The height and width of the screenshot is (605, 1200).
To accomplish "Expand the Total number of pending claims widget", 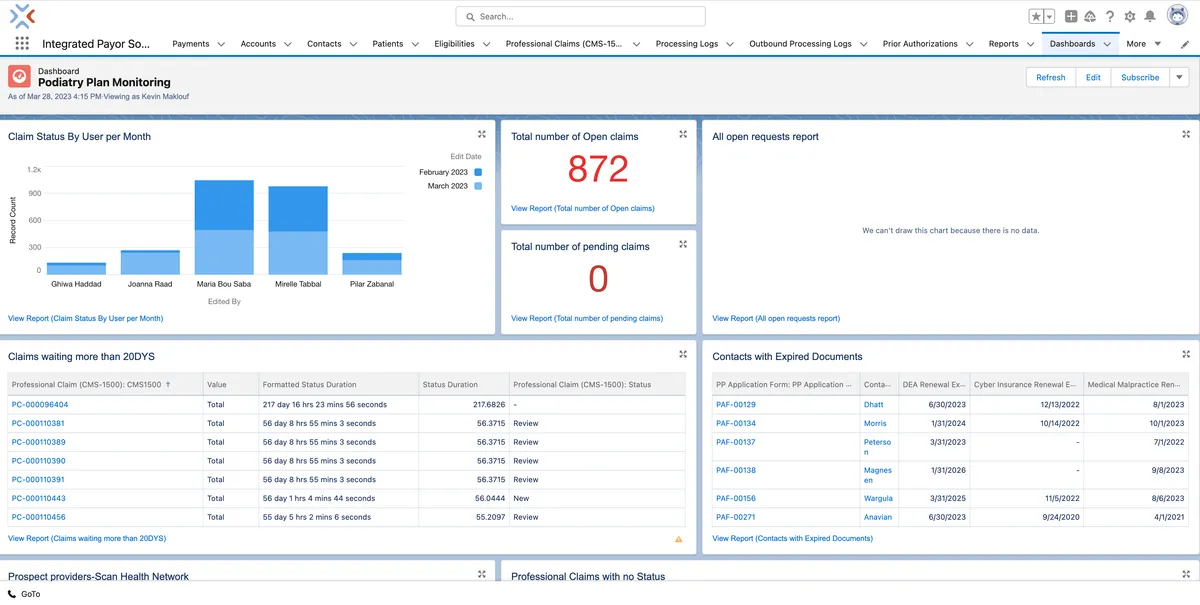I will [x=683, y=244].
